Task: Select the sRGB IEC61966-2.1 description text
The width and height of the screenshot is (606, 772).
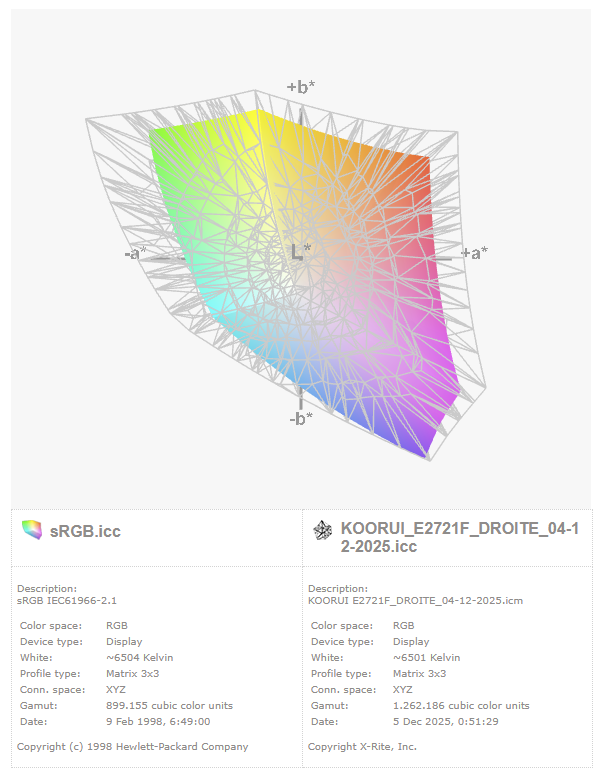Action: pyautogui.click(x=67, y=600)
